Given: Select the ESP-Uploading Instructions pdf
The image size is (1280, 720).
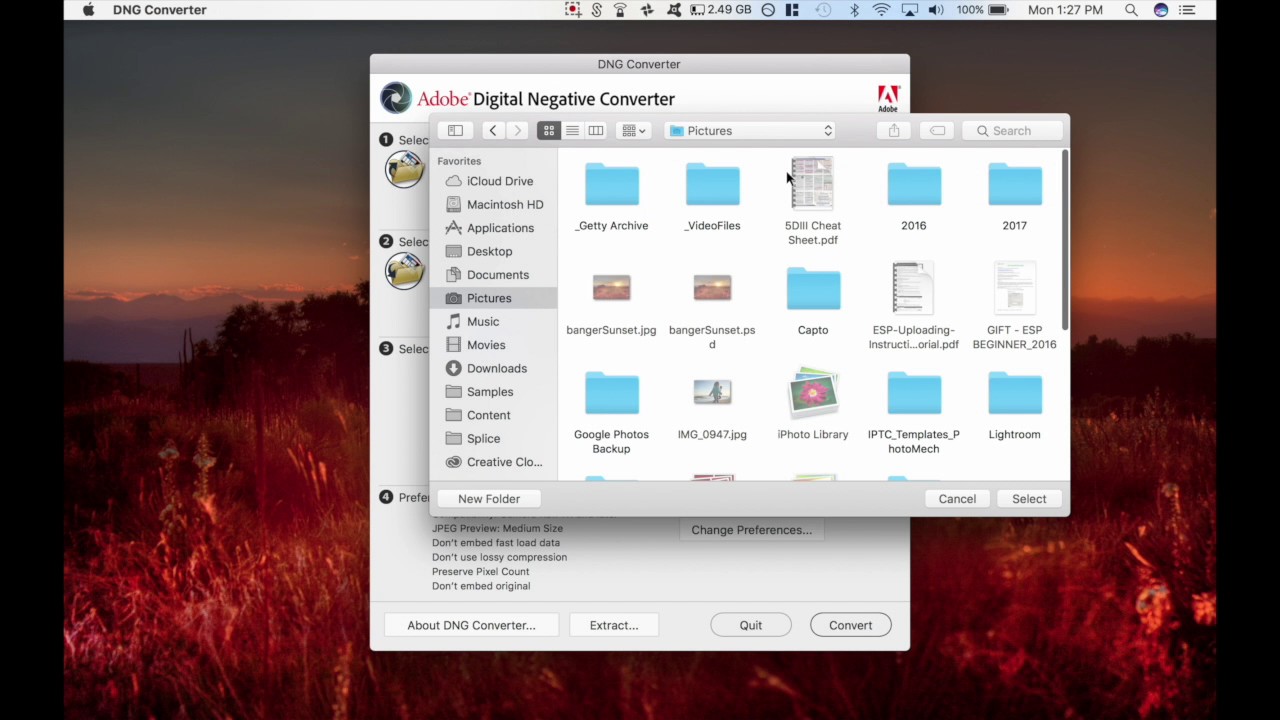Looking at the screenshot, I should click(913, 288).
